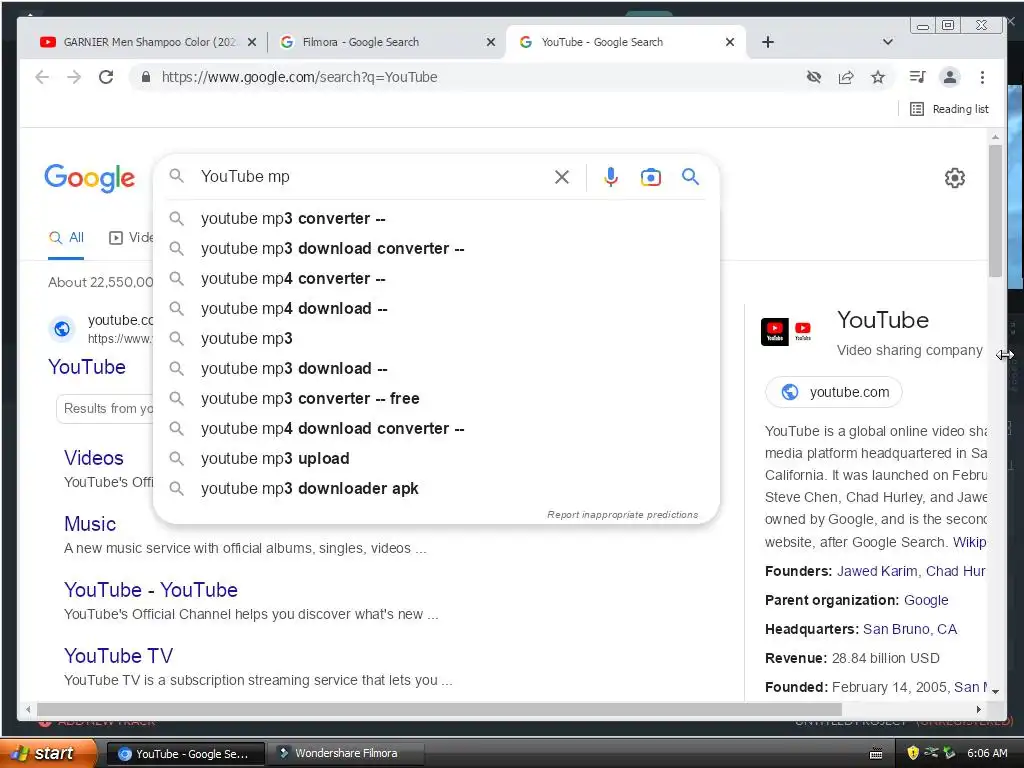This screenshot has width=1024, height=768.
Task: Start voice search with microphone
Action: 611,177
